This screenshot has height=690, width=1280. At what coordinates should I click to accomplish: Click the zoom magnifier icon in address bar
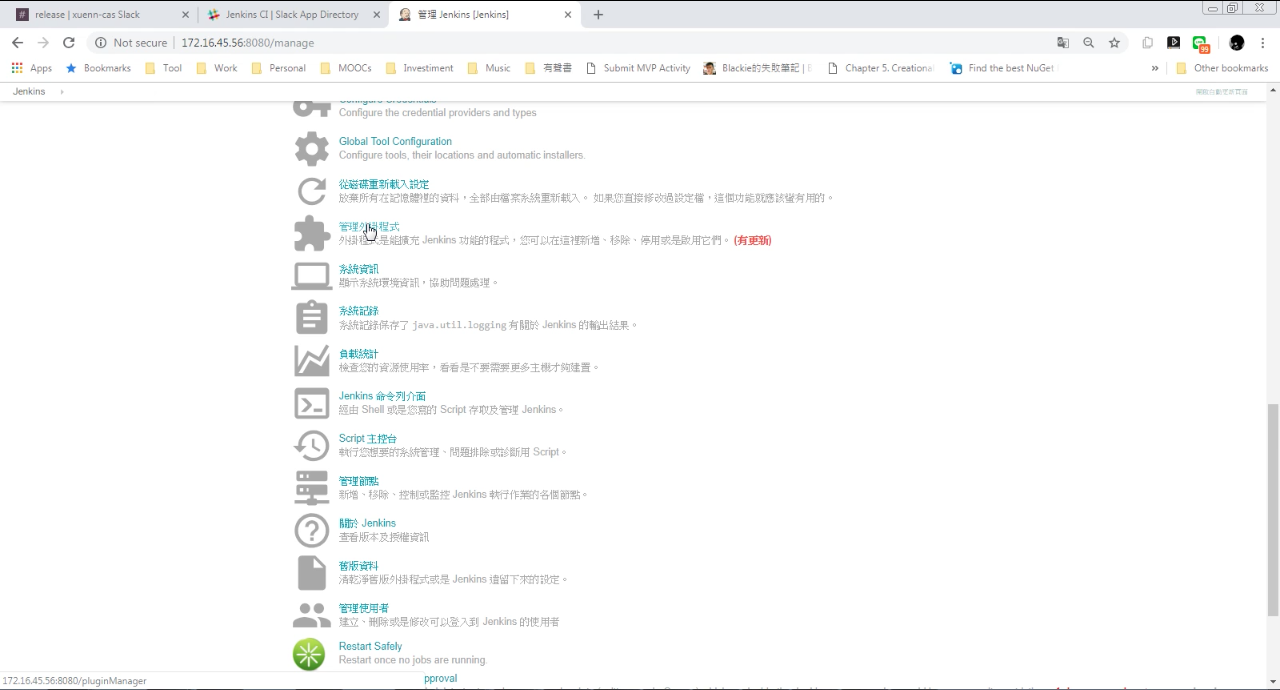[x=1088, y=43]
